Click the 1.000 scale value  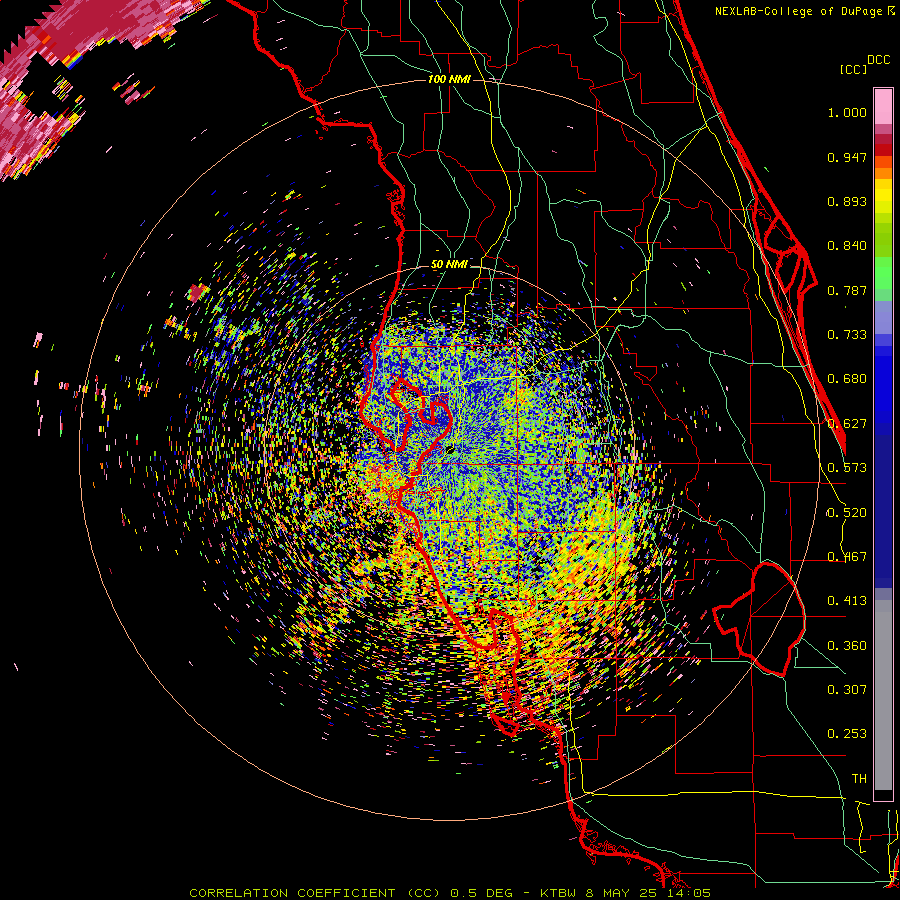(x=847, y=112)
